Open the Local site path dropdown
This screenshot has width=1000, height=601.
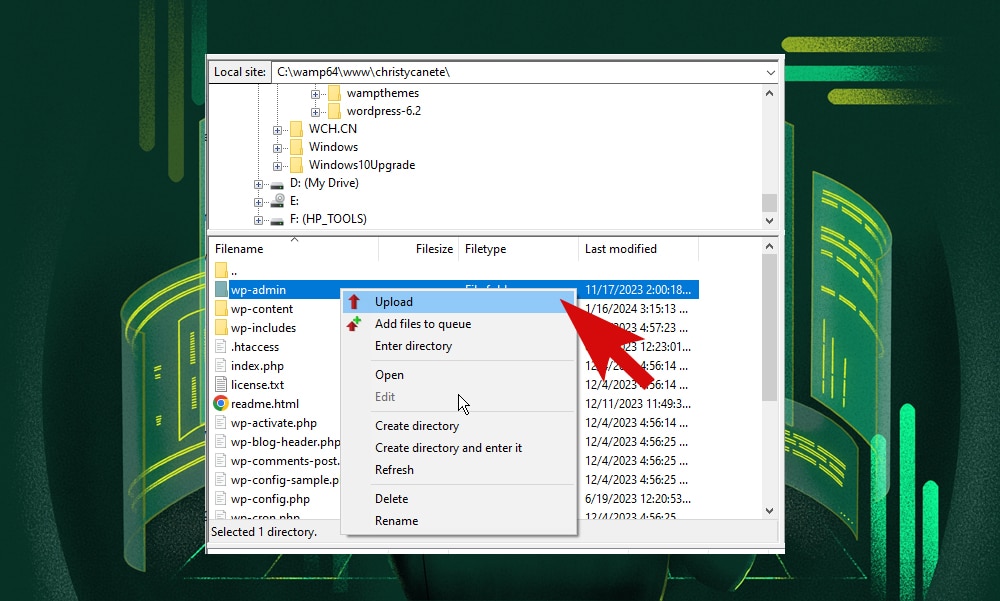coord(771,71)
